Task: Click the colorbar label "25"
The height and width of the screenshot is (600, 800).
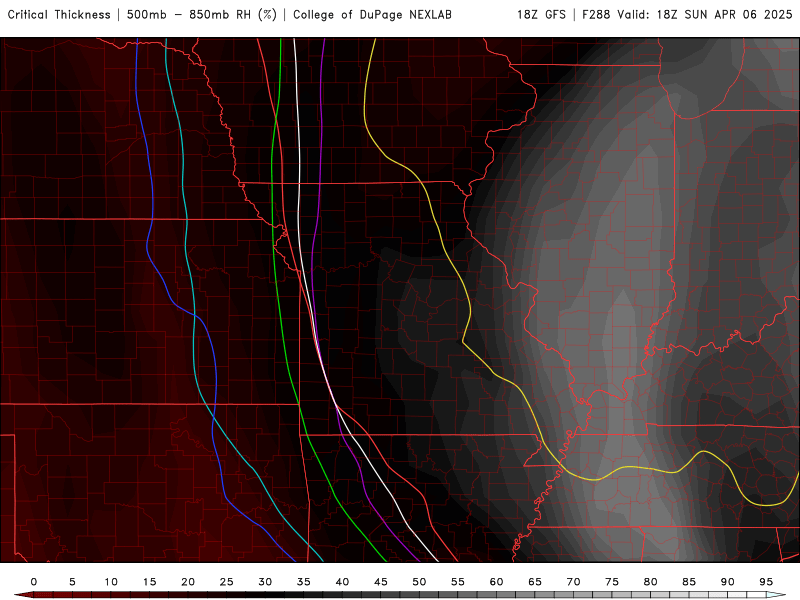Action: 227,582
